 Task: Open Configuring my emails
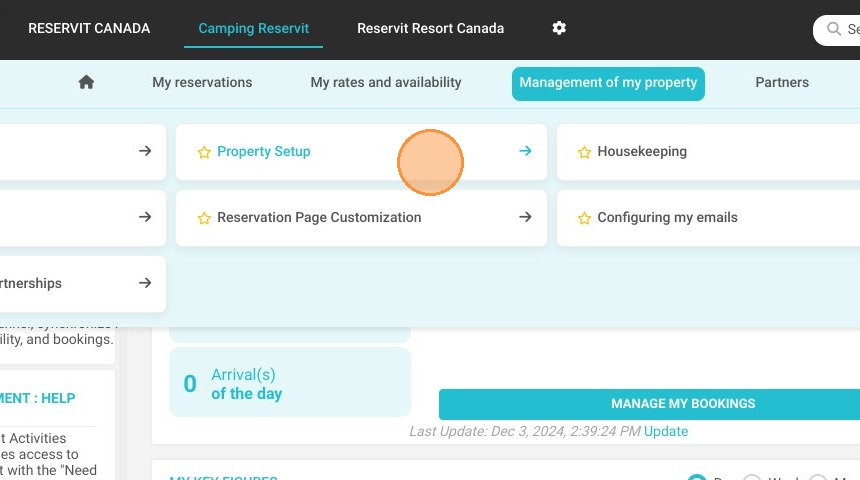[667, 217]
